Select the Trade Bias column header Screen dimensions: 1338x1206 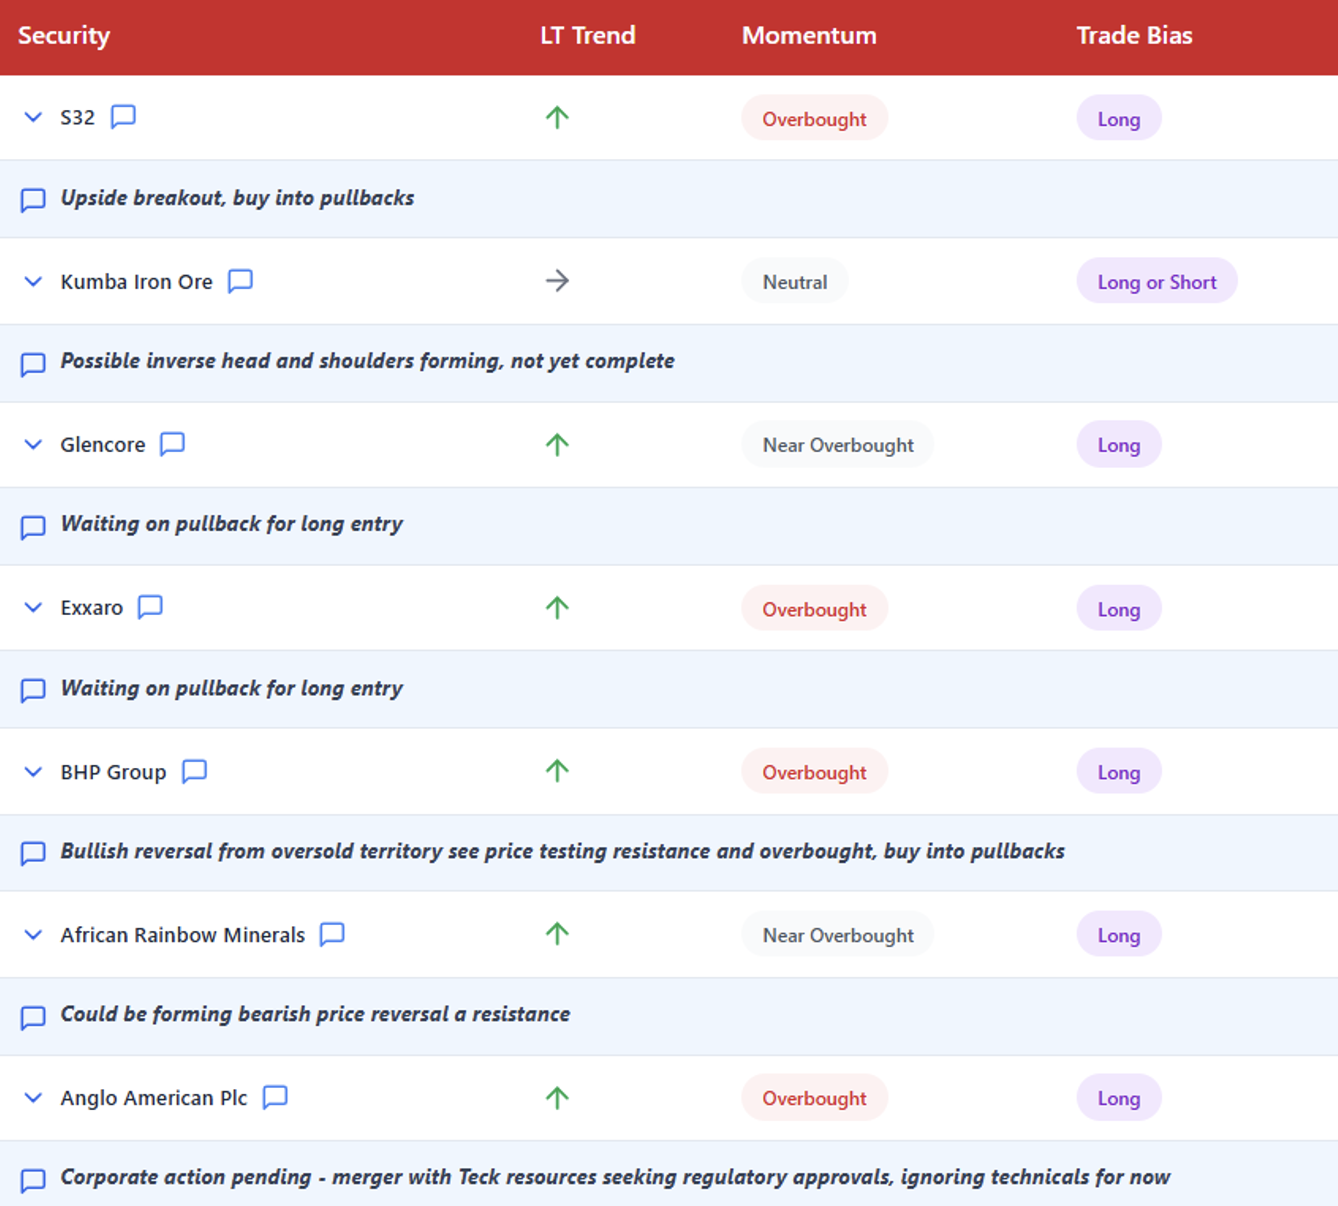pos(1134,36)
